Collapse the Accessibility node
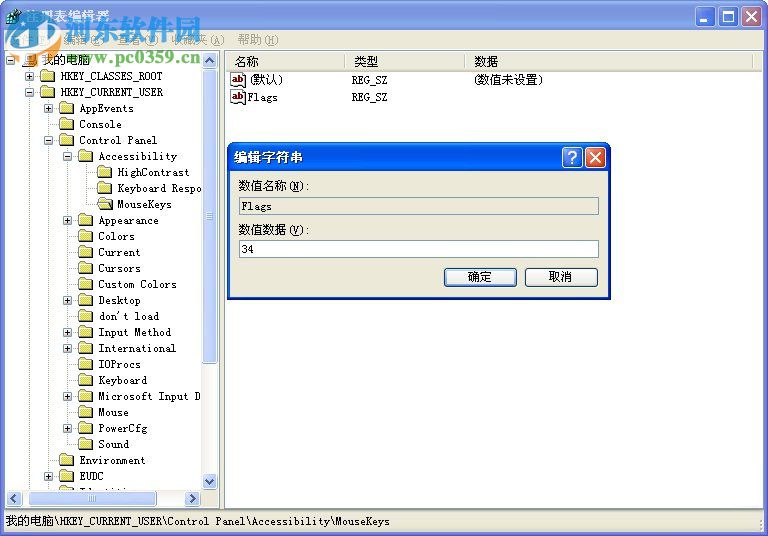Screen dimensions: 768x536 point(68,156)
